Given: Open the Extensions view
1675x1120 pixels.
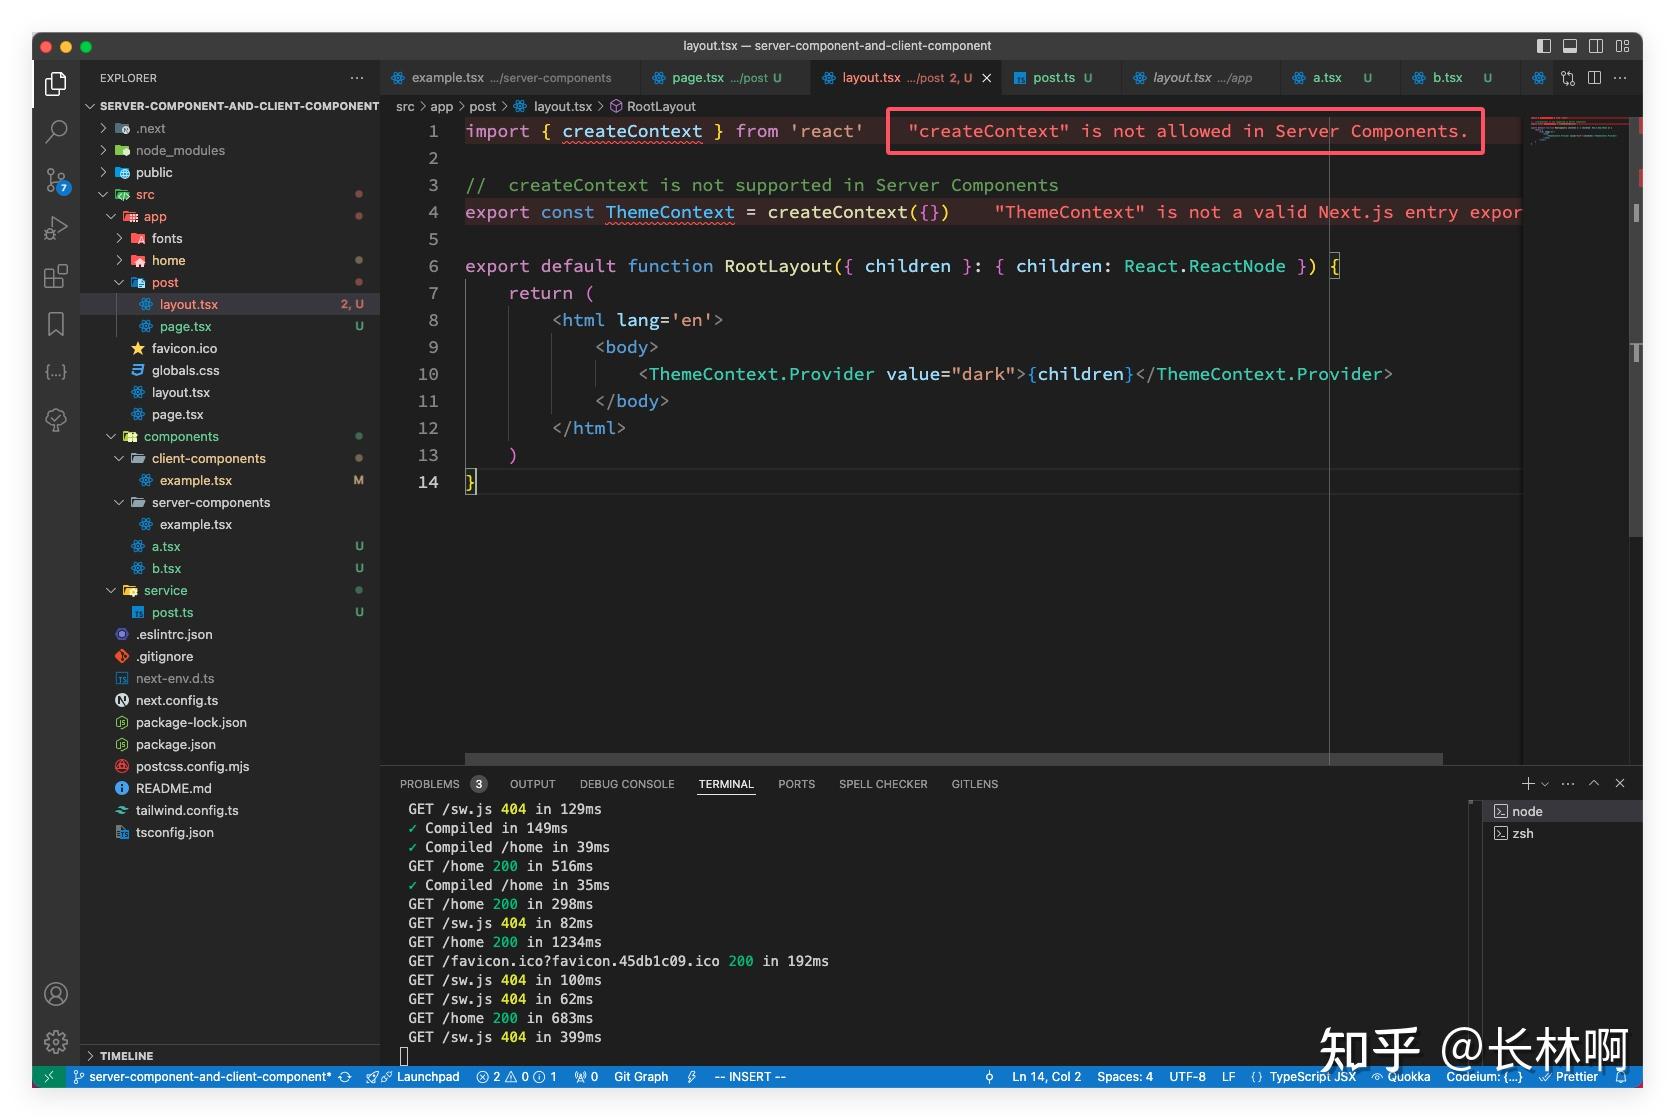Looking at the screenshot, I should point(55,276).
